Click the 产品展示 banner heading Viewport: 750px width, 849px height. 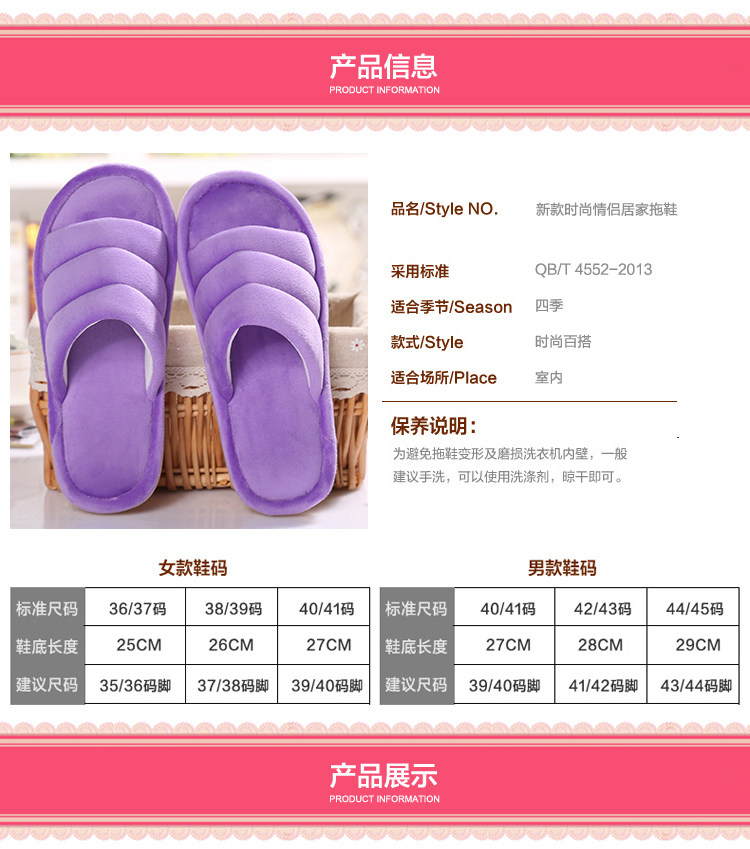(384, 775)
